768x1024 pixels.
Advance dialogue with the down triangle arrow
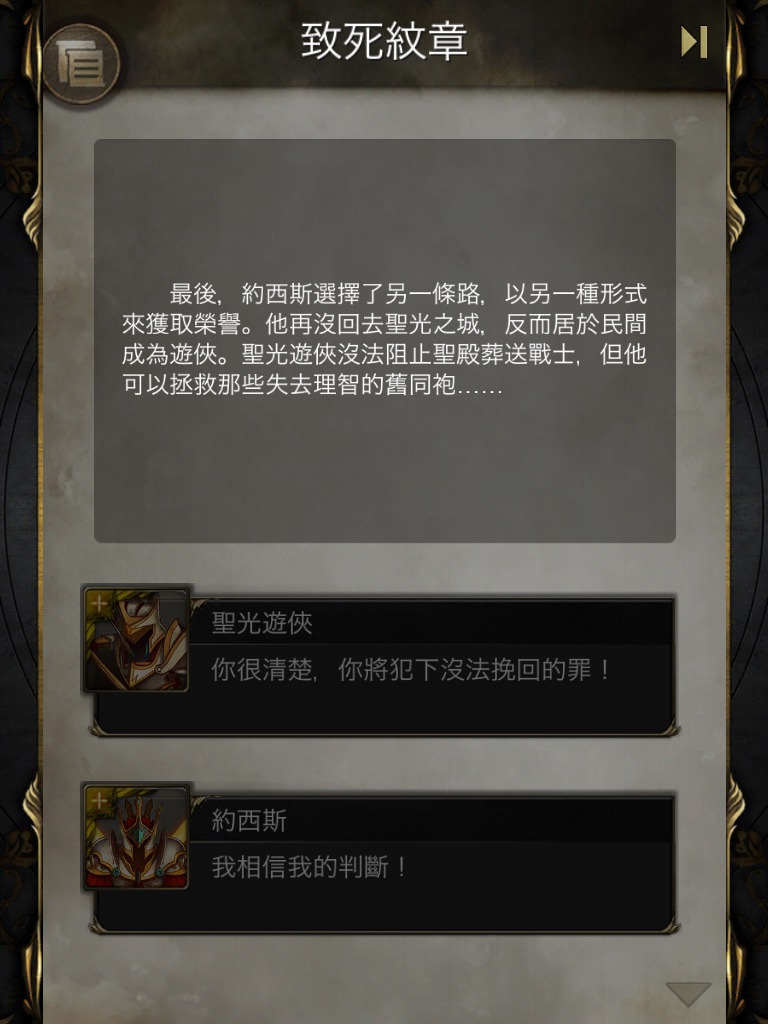point(688,993)
